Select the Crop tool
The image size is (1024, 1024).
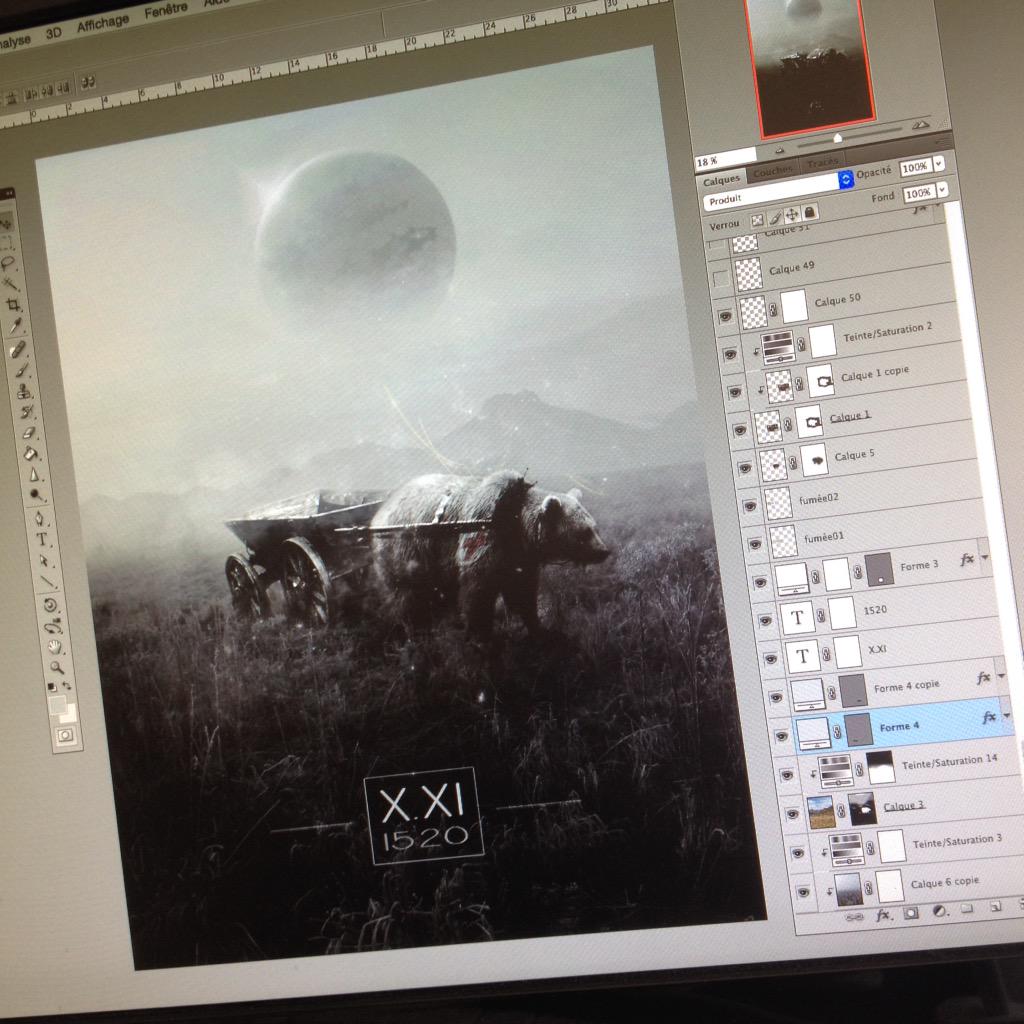click(x=13, y=304)
